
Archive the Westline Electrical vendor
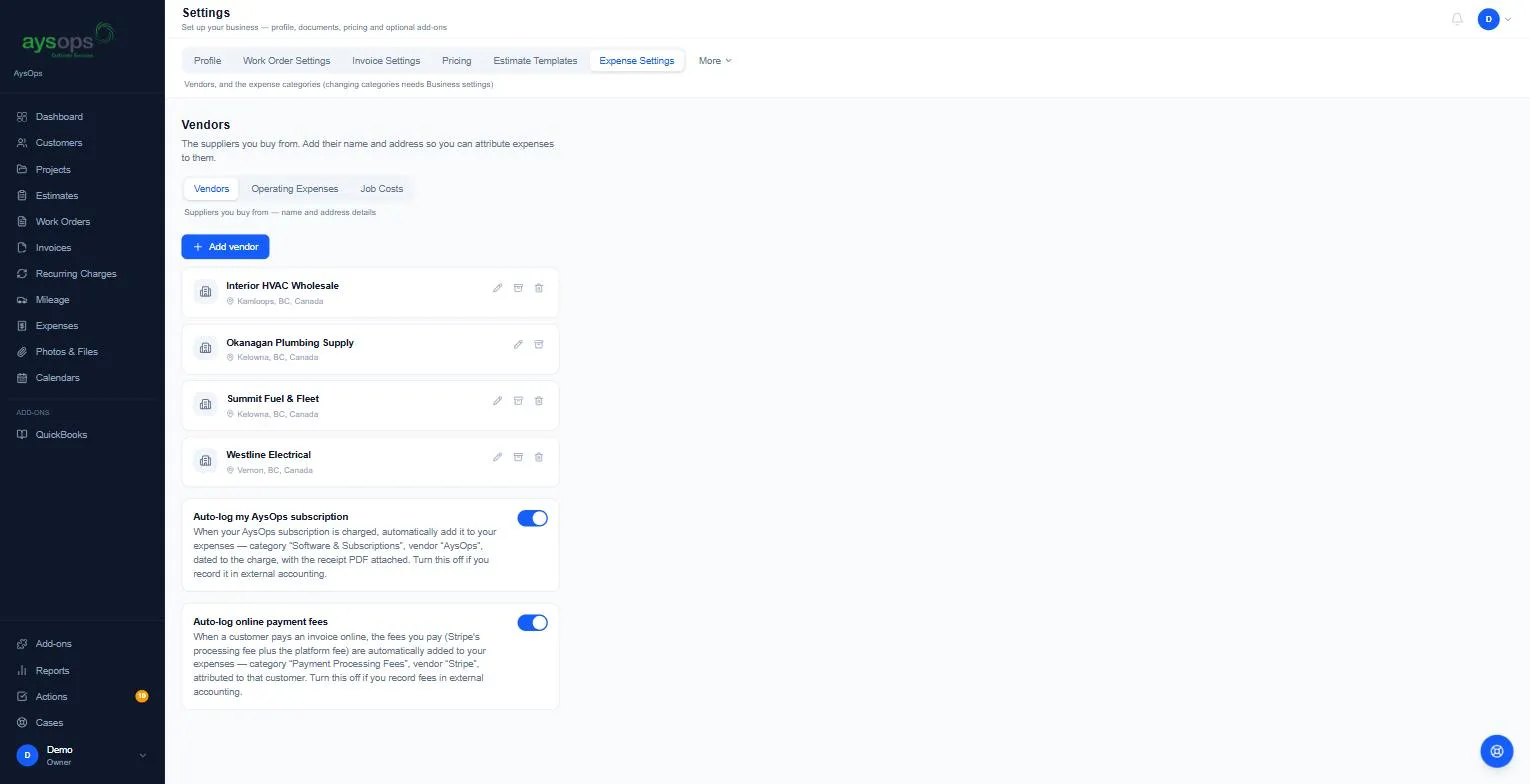pyautogui.click(x=518, y=457)
